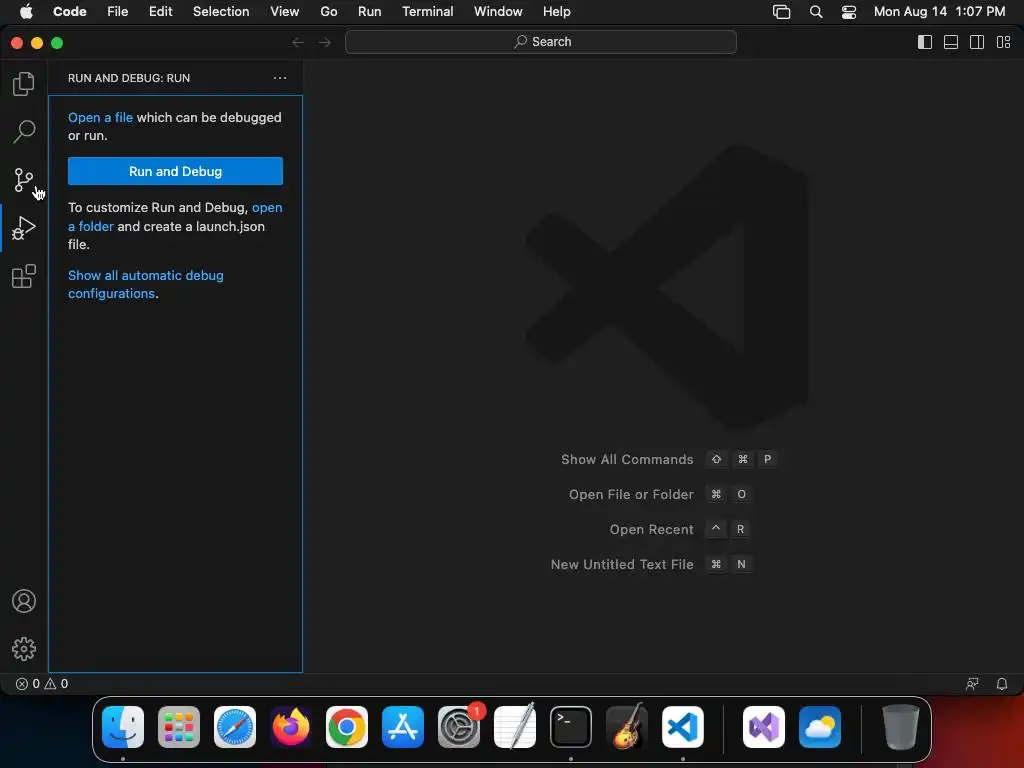Select the Run and Debug activity icon

24,228
